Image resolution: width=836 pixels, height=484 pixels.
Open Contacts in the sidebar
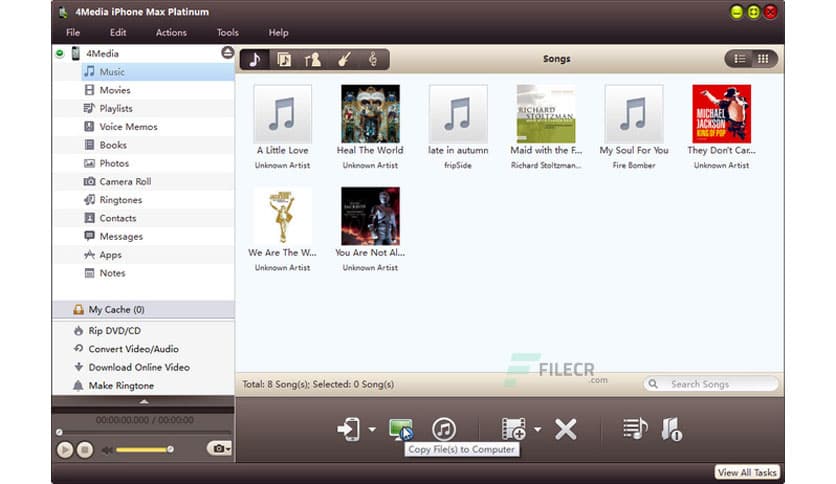[158, 218]
